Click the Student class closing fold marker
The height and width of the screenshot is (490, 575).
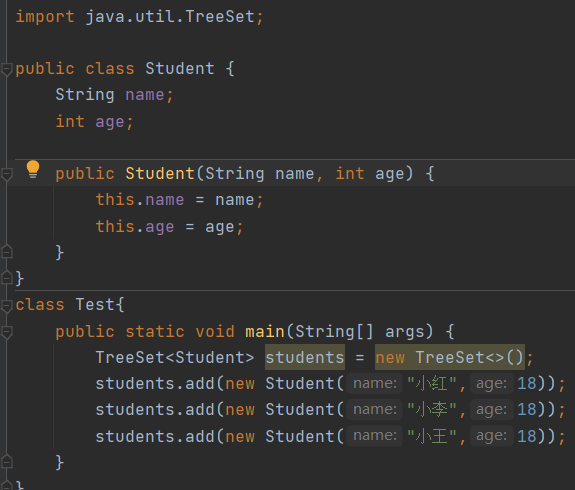pyautogui.click(x=7, y=278)
